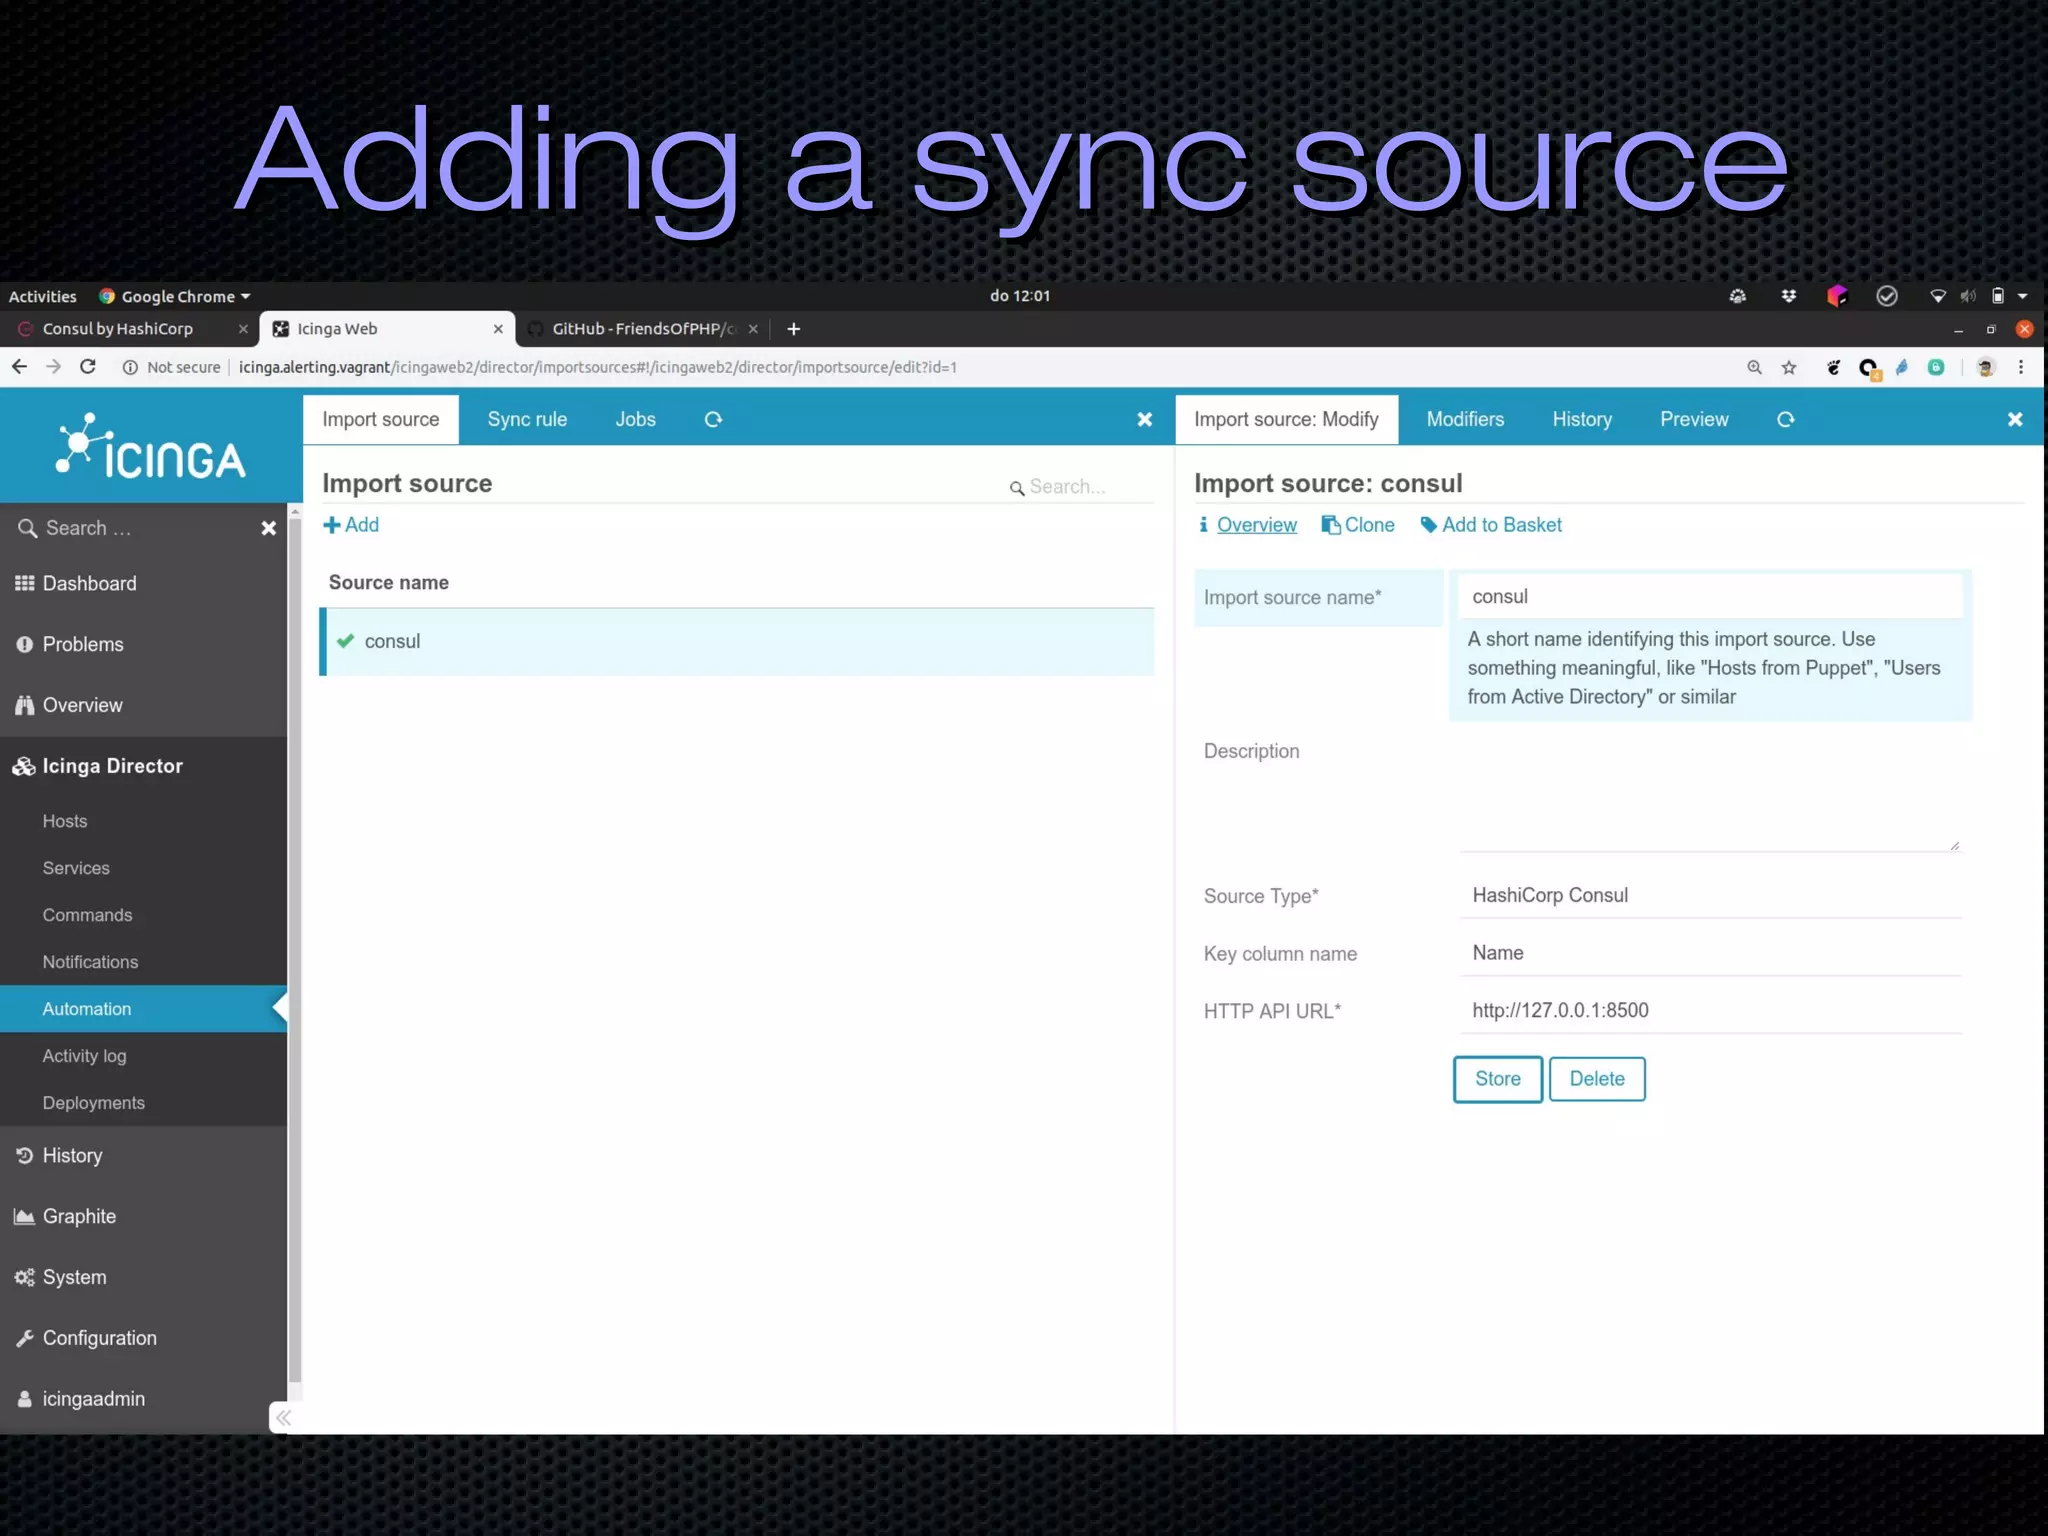Close the left Import source column

(x=1145, y=420)
